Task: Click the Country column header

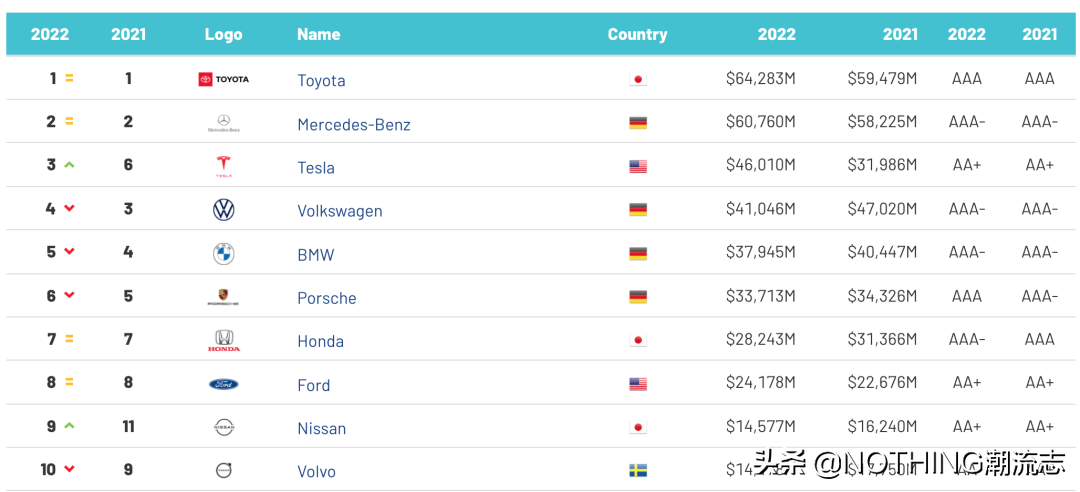Action: [637, 34]
